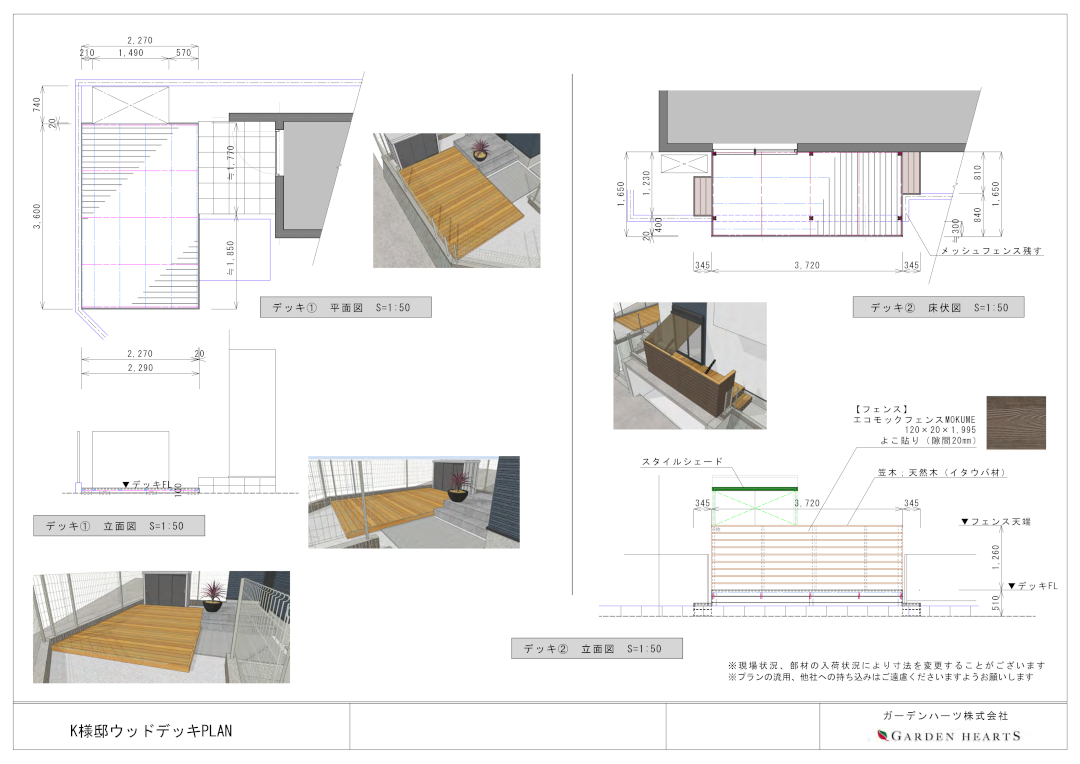Click the エコモックフェンスMOKUME specification text
Screen dimensions: 1080x764
tap(914, 420)
